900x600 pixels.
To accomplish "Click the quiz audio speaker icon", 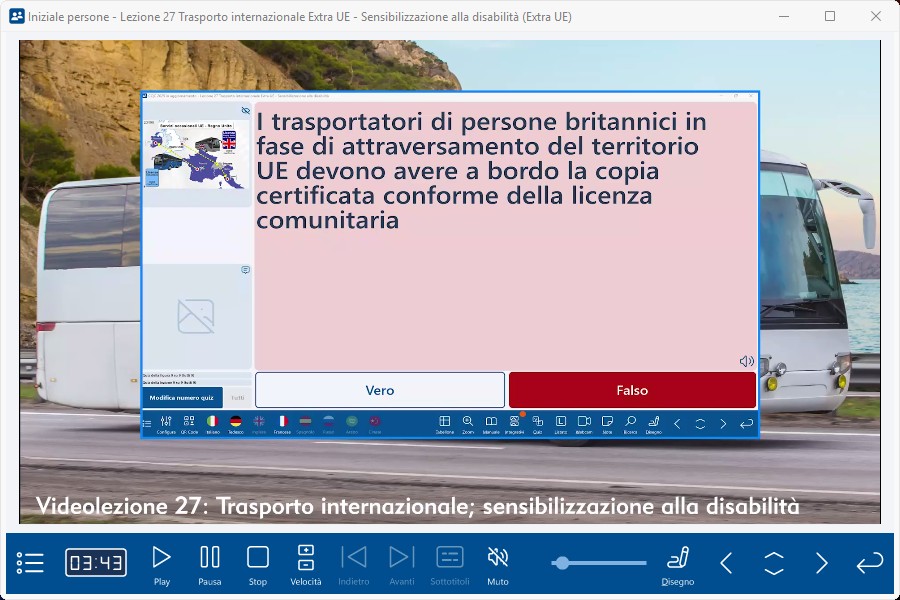I will (x=746, y=361).
